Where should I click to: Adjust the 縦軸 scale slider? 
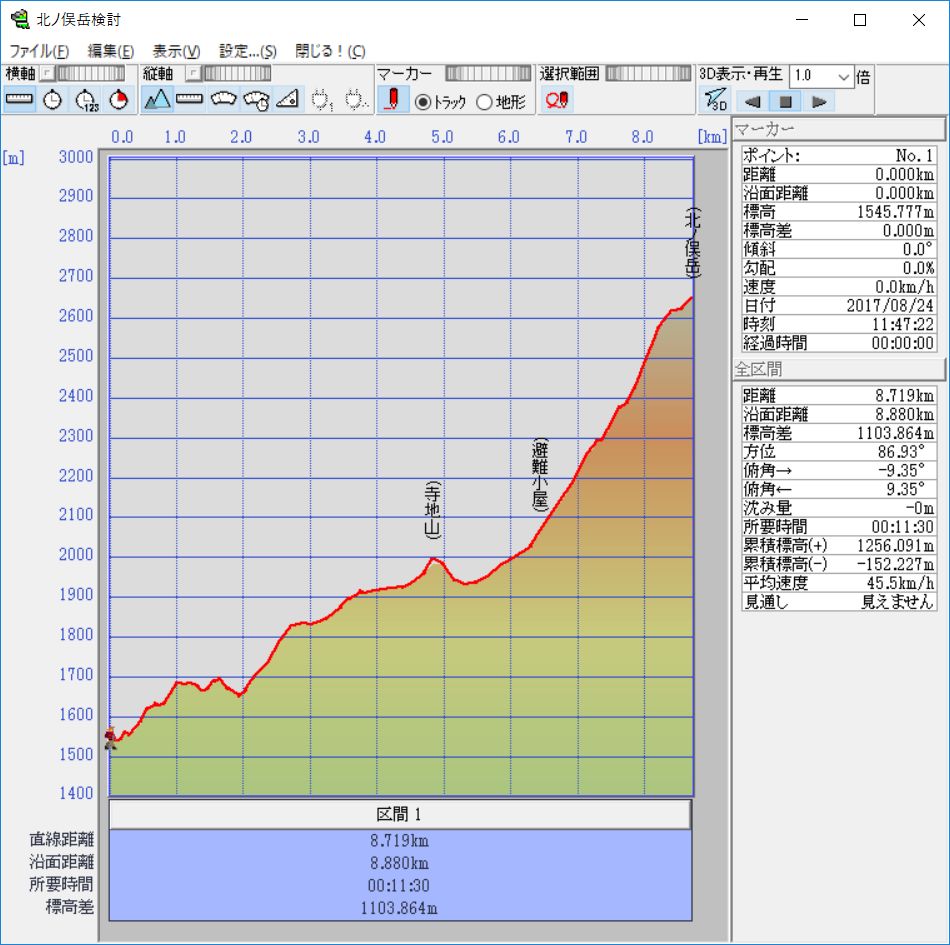(x=237, y=74)
